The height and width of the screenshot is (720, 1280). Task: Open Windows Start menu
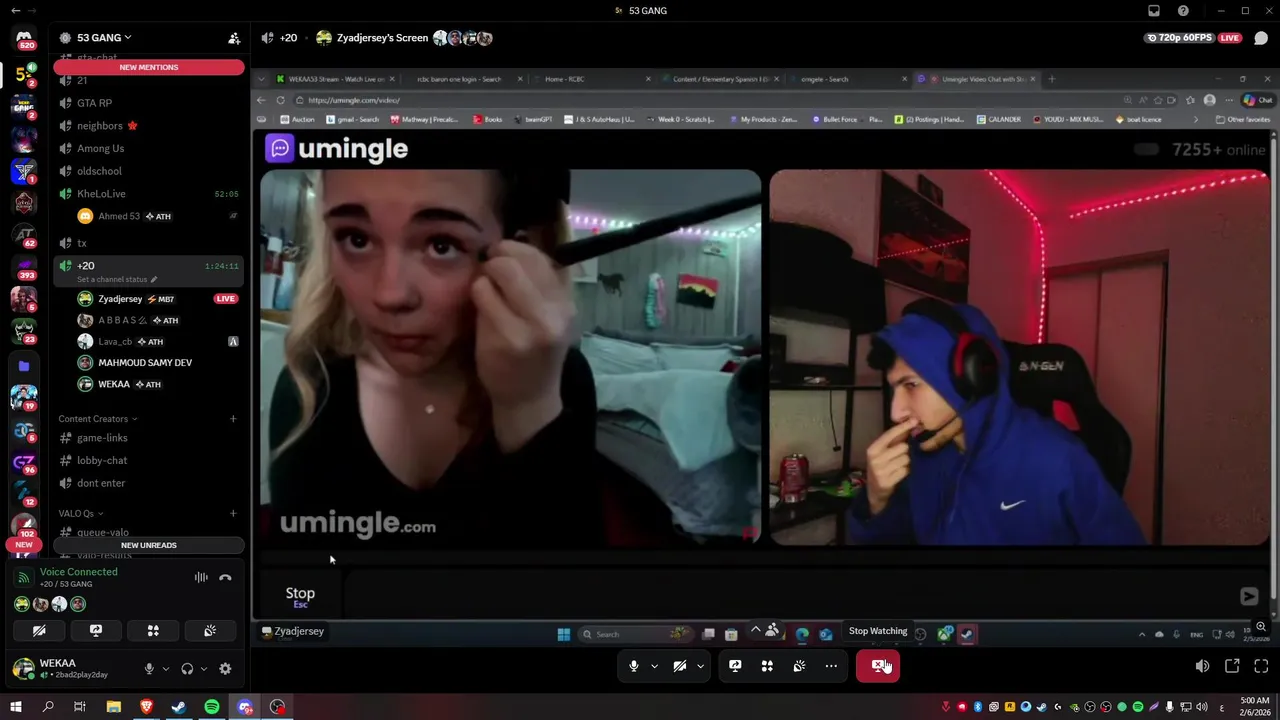[16, 707]
